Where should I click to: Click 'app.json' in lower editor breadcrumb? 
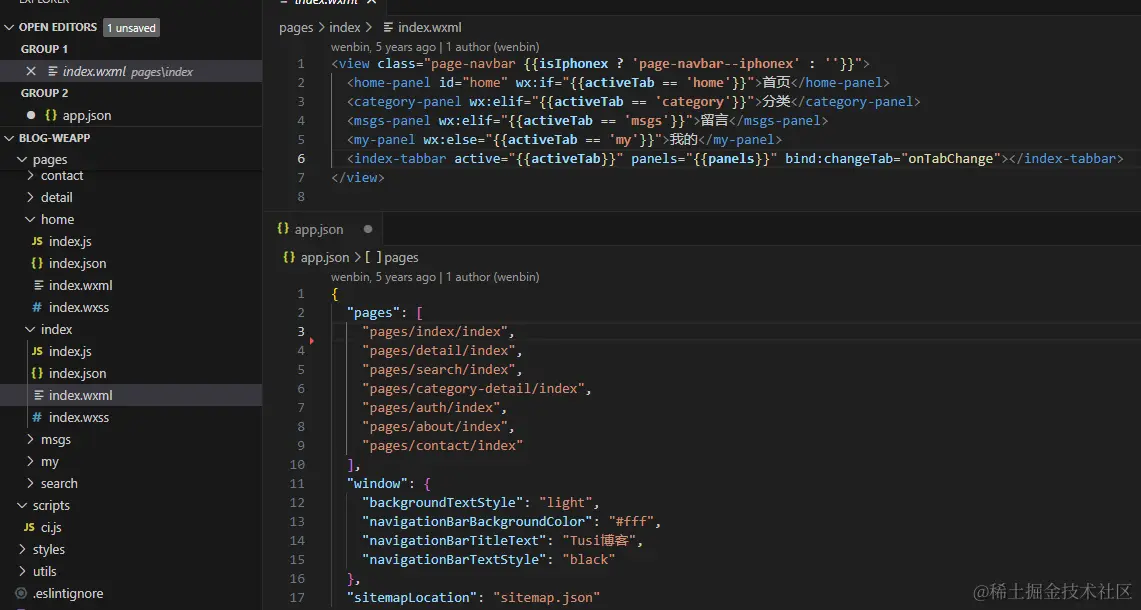tap(325, 258)
